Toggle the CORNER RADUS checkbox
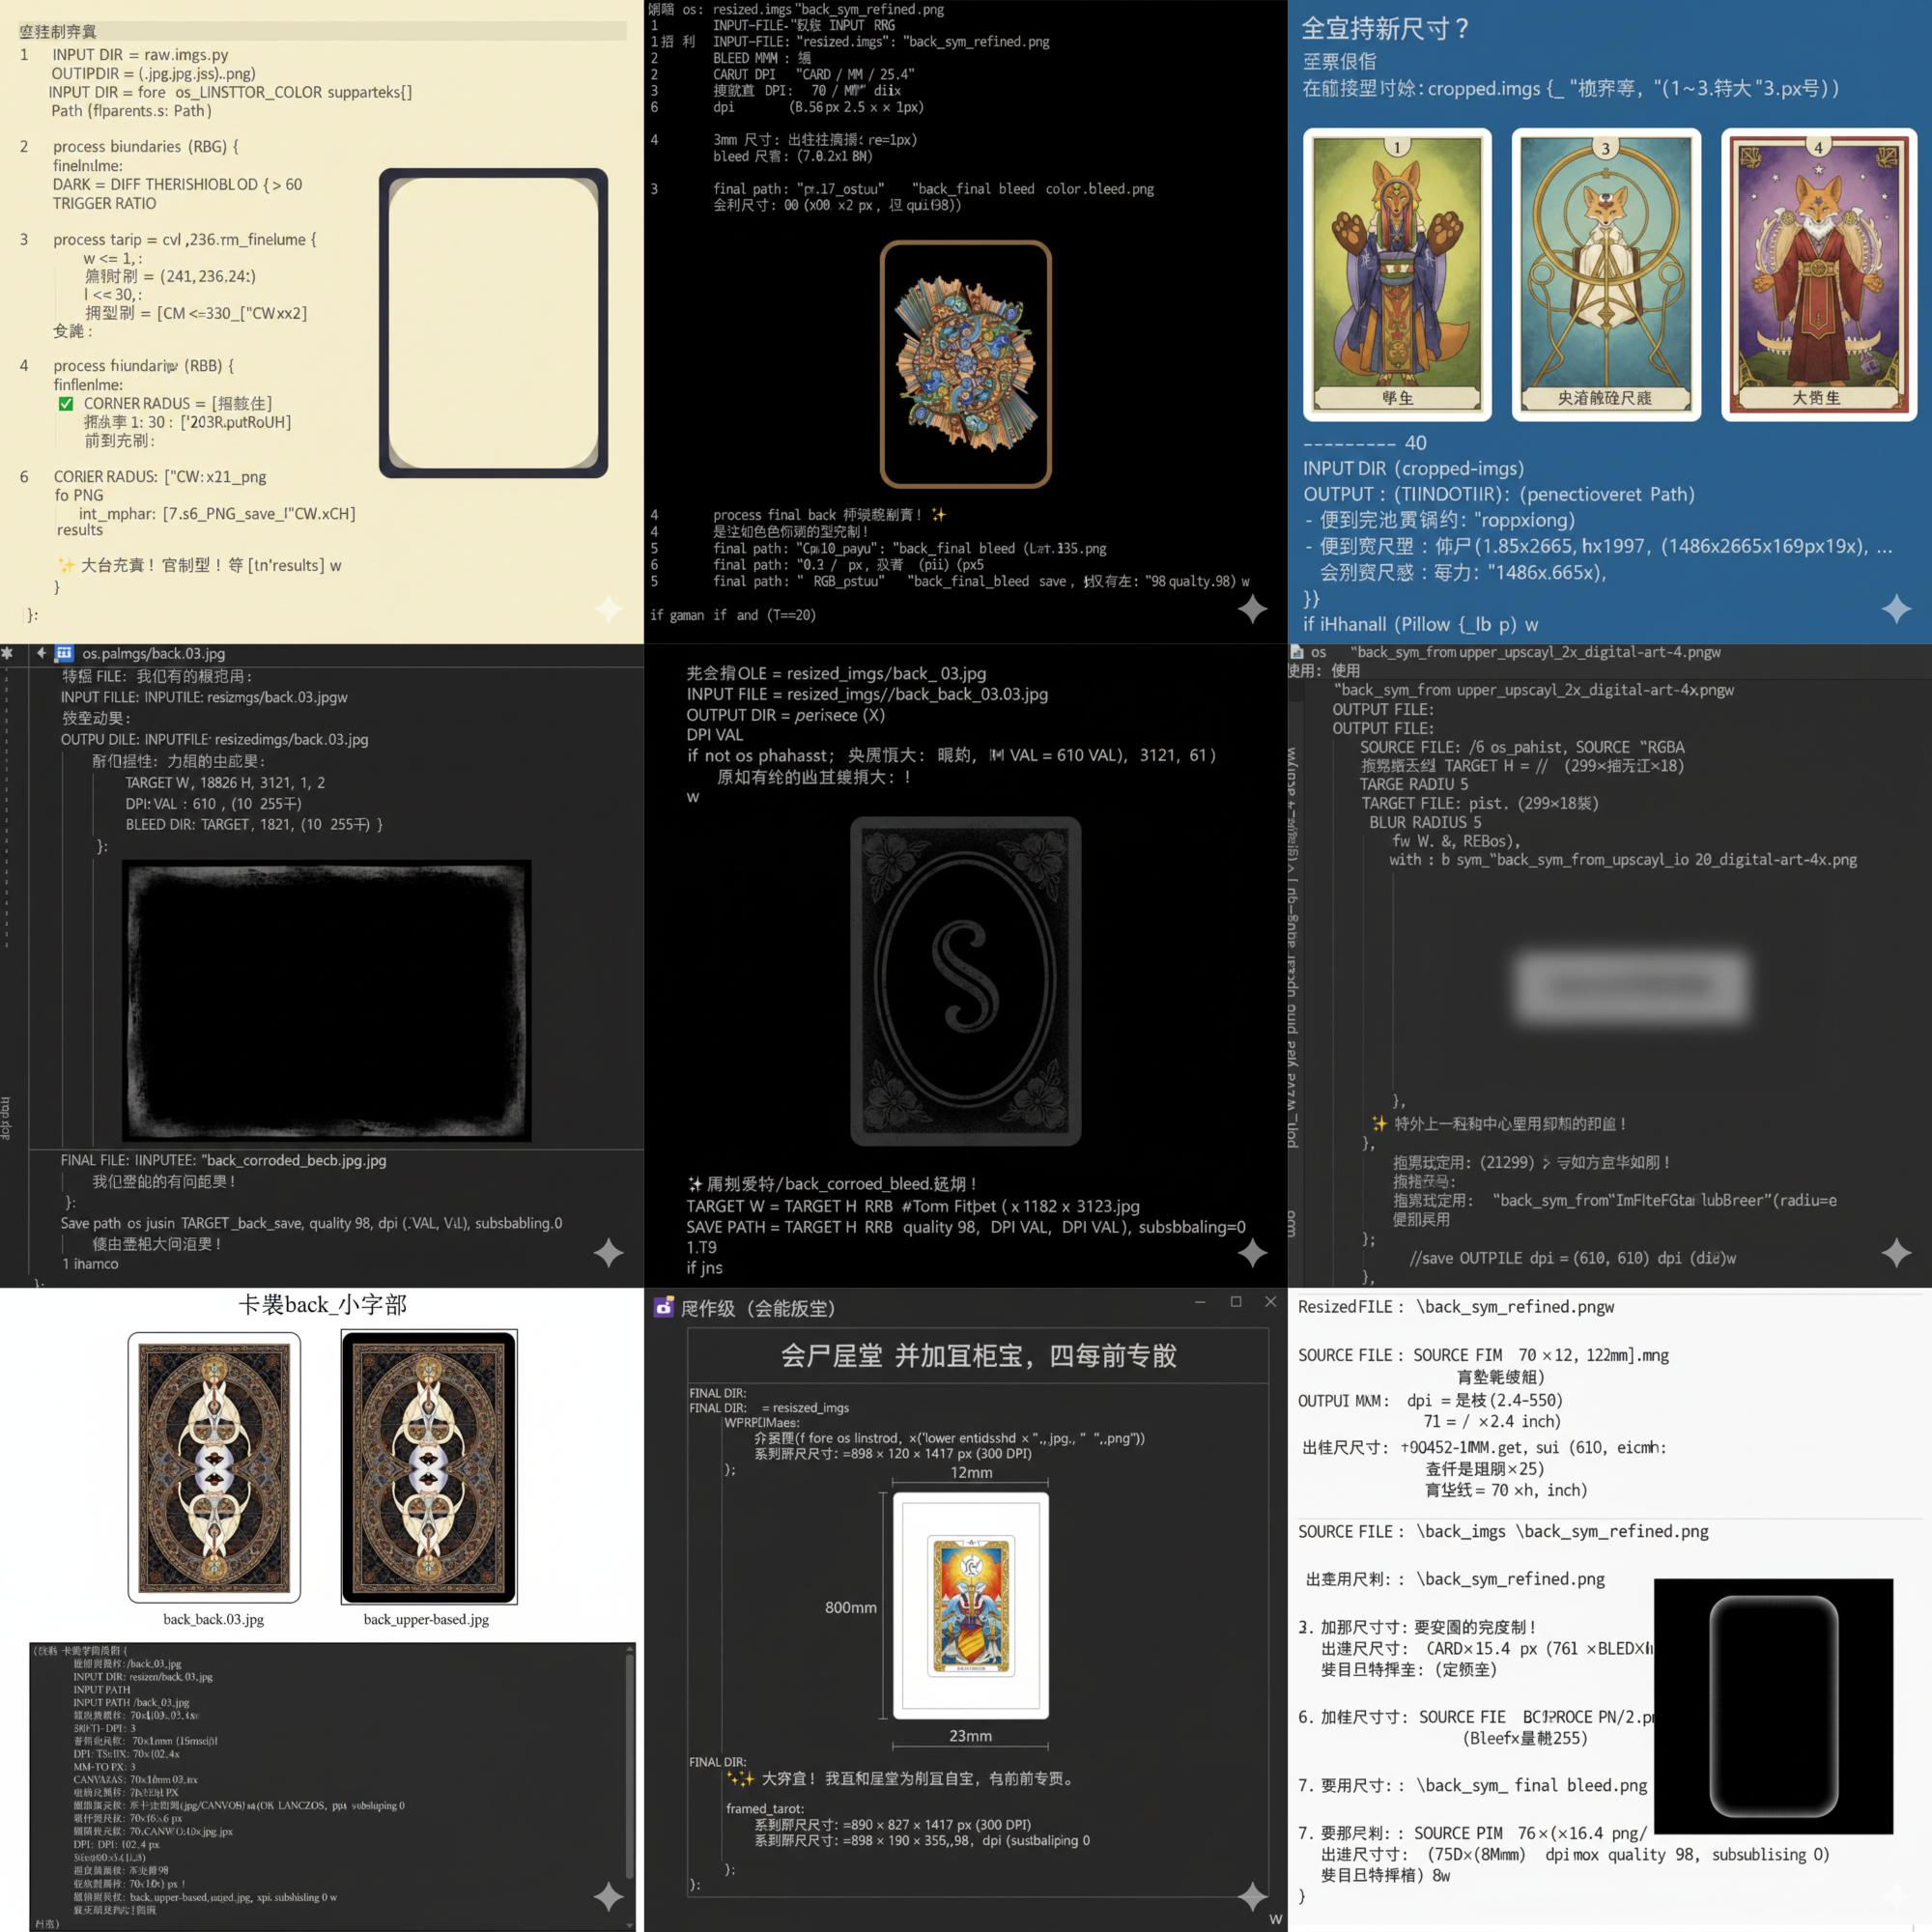The width and height of the screenshot is (1932, 1932). click(x=66, y=404)
